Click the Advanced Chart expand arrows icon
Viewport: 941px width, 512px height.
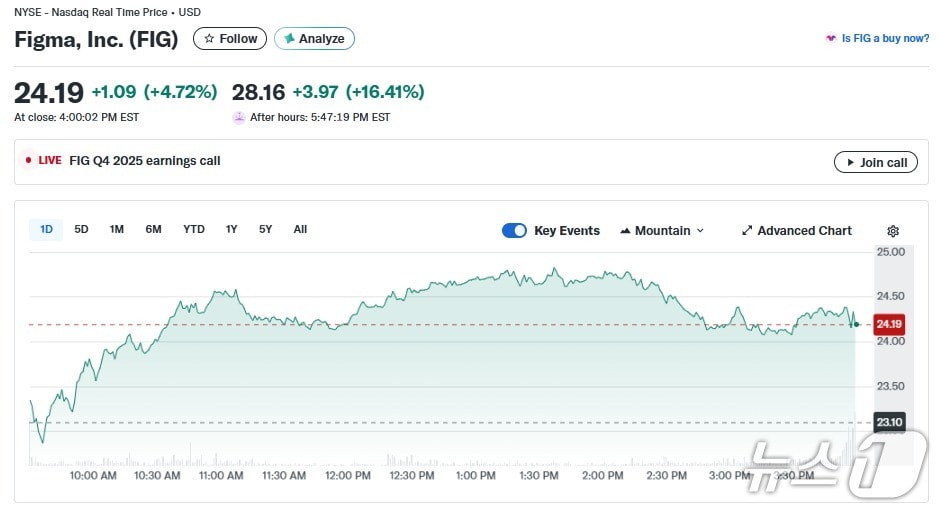click(x=746, y=231)
